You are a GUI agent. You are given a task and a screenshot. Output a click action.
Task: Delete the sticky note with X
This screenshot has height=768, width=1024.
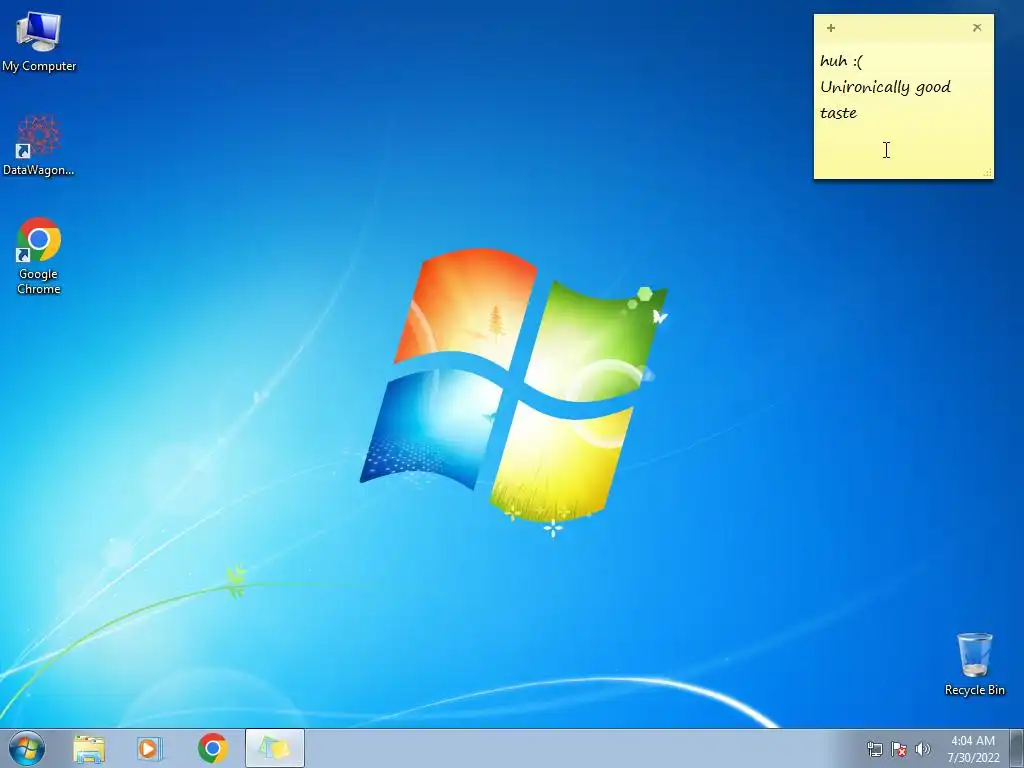(x=977, y=27)
